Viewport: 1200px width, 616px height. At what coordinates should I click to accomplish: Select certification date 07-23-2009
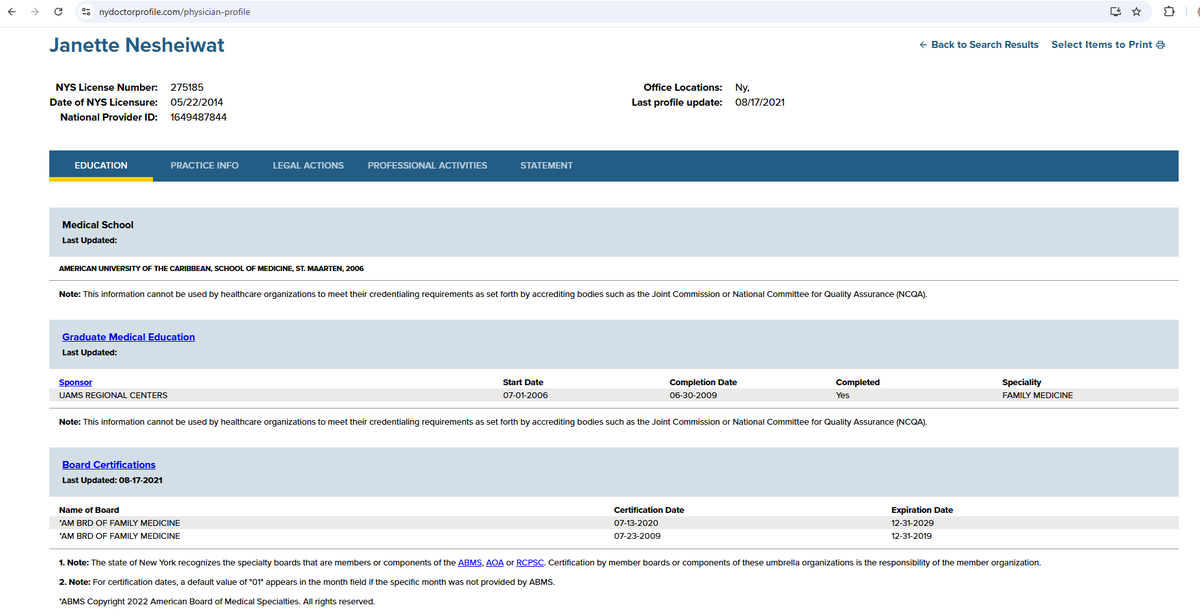pos(636,536)
